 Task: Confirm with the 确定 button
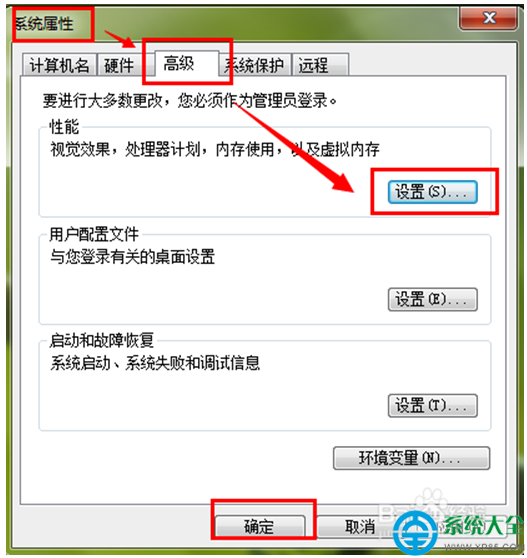pyautogui.click(x=260, y=527)
